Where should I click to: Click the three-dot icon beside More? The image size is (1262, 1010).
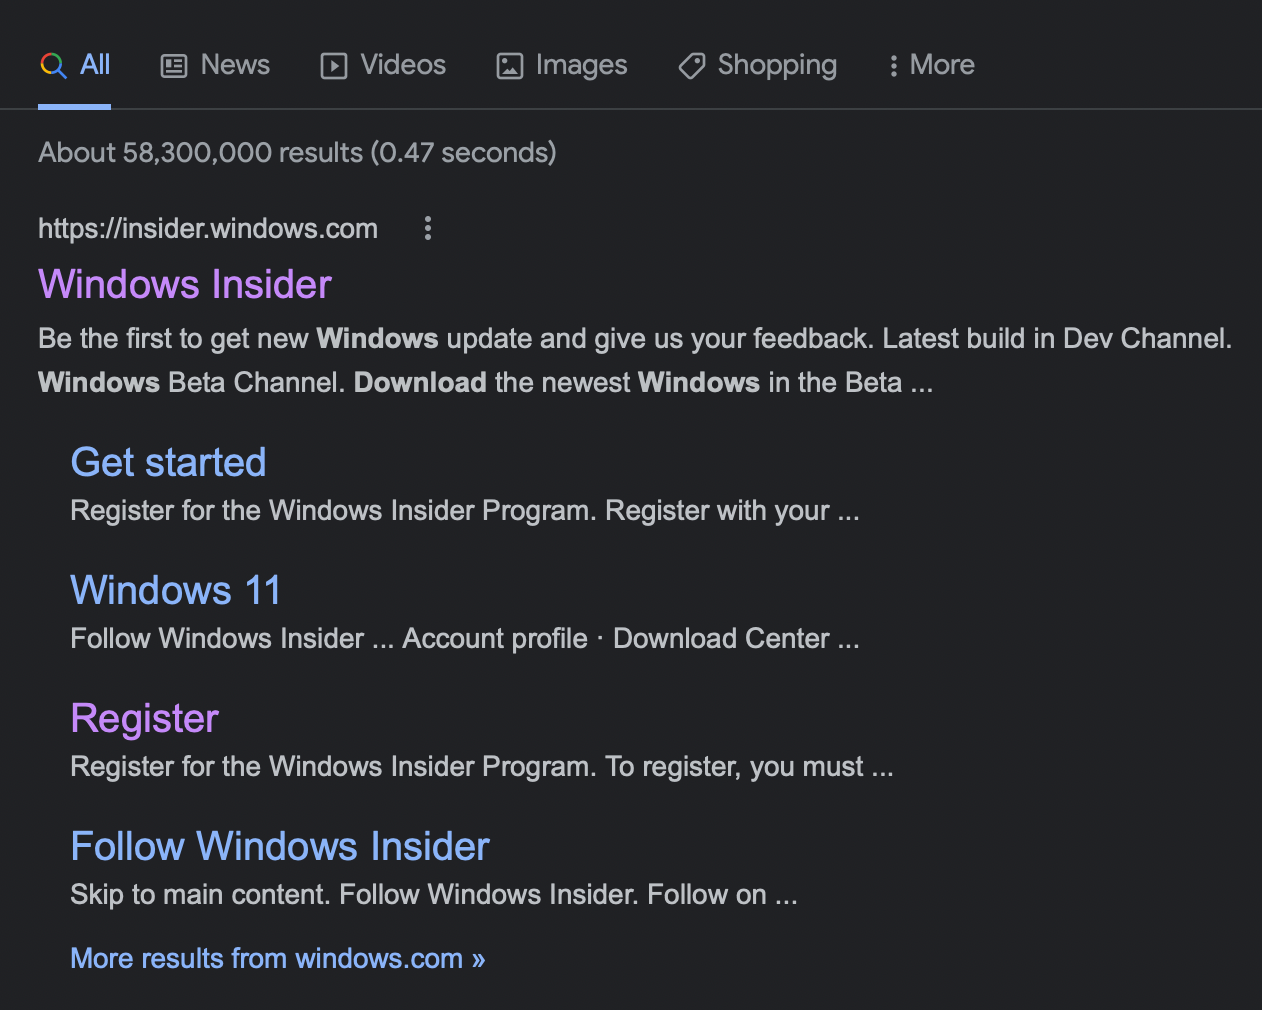coord(893,66)
